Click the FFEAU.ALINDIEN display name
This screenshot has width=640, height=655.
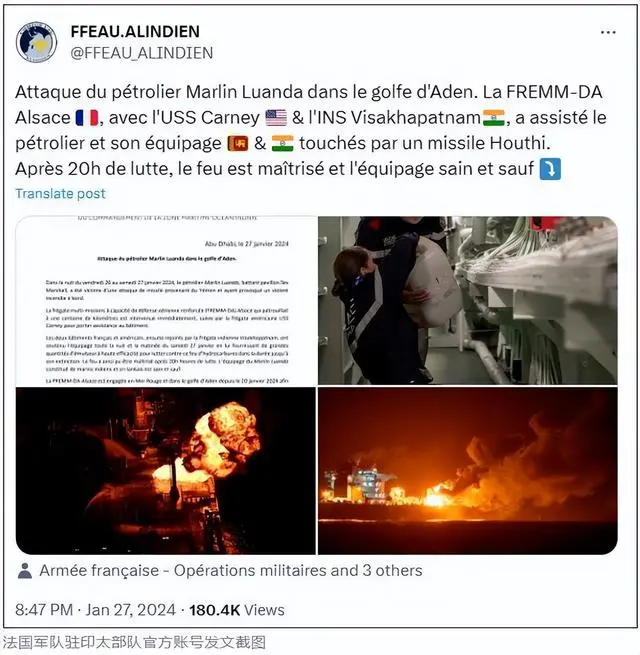click(135, 31)
